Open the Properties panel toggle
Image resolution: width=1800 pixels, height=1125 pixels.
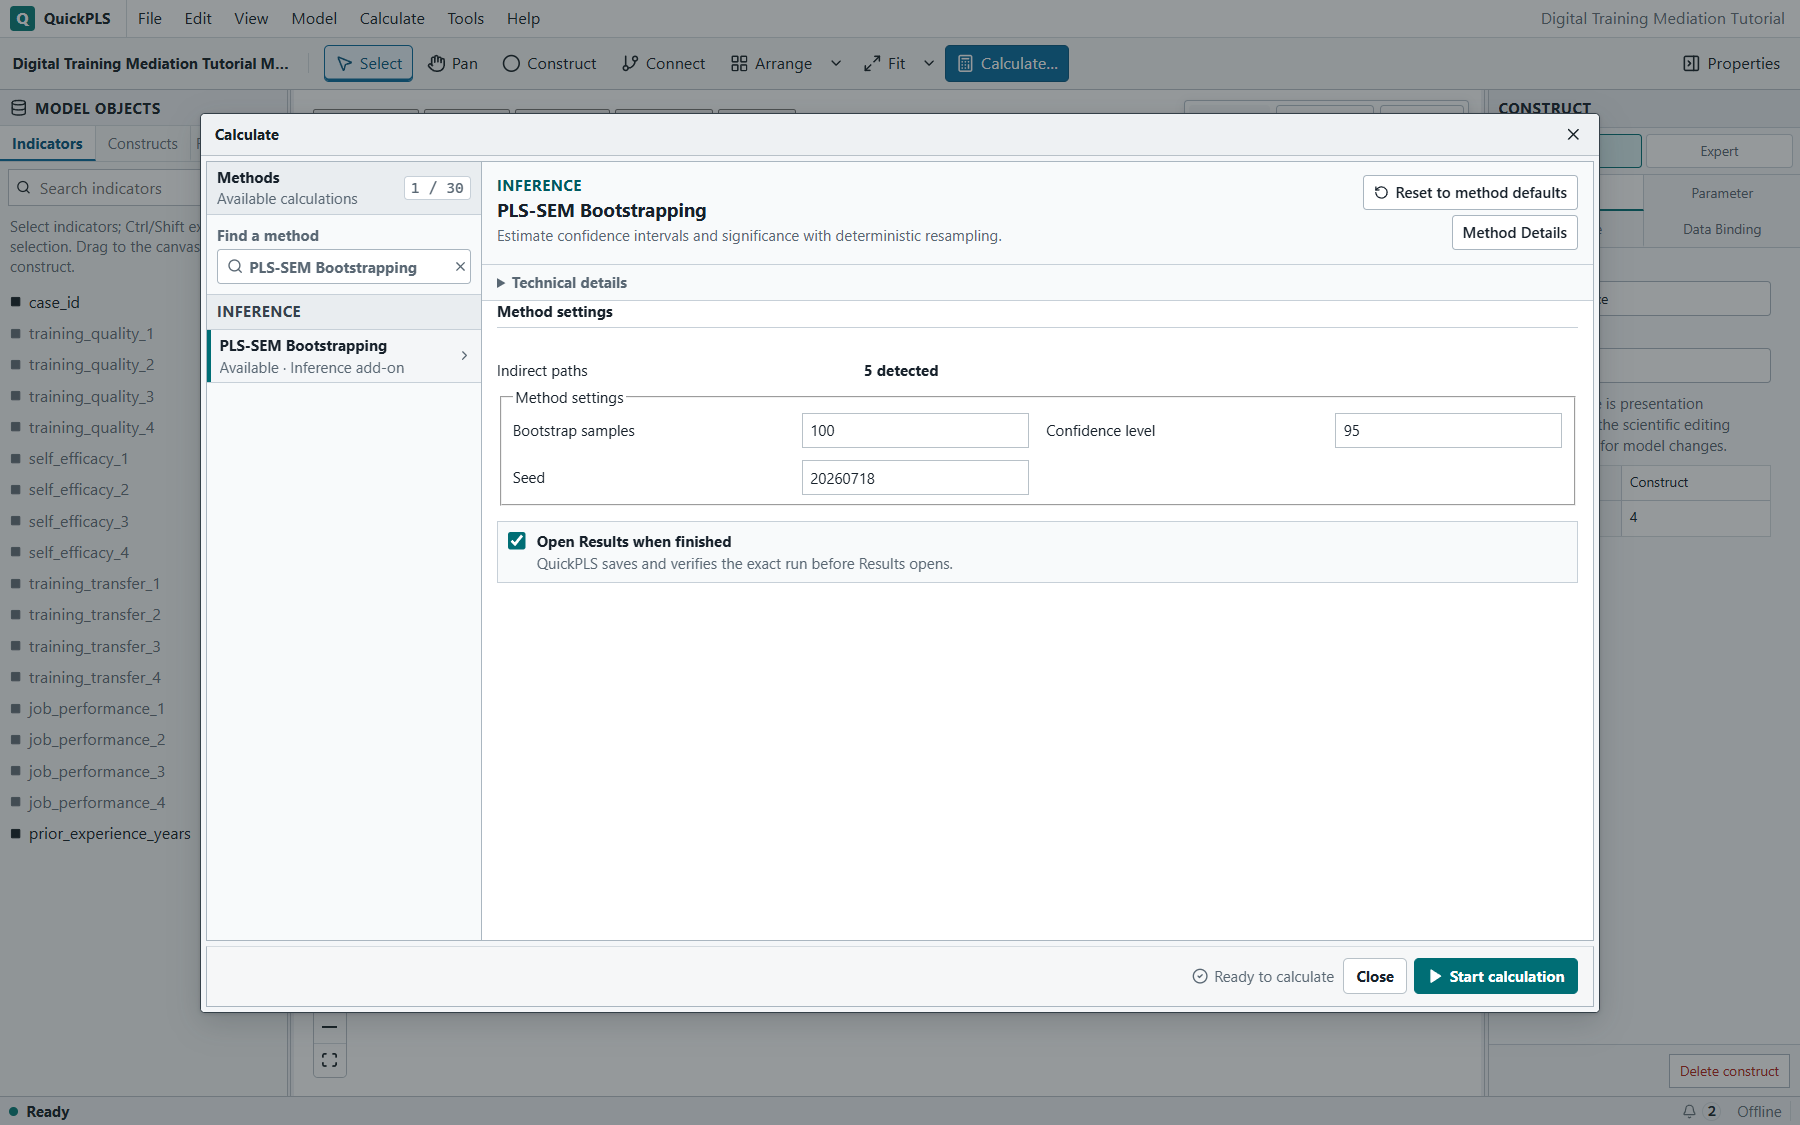coord(1731,63)
